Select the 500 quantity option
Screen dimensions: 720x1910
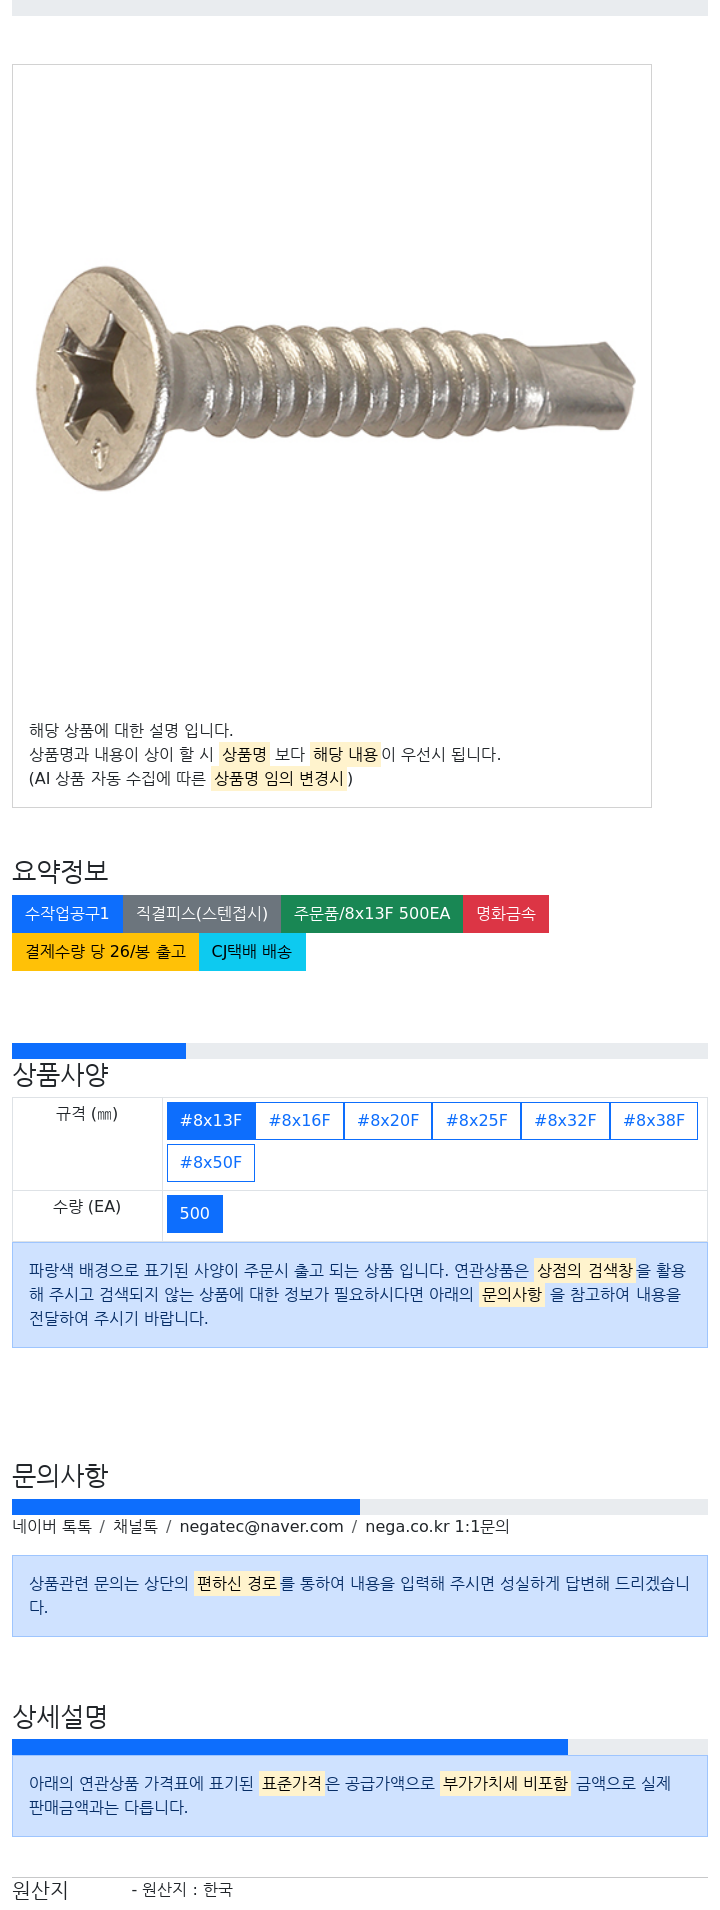coord(195,1214)
